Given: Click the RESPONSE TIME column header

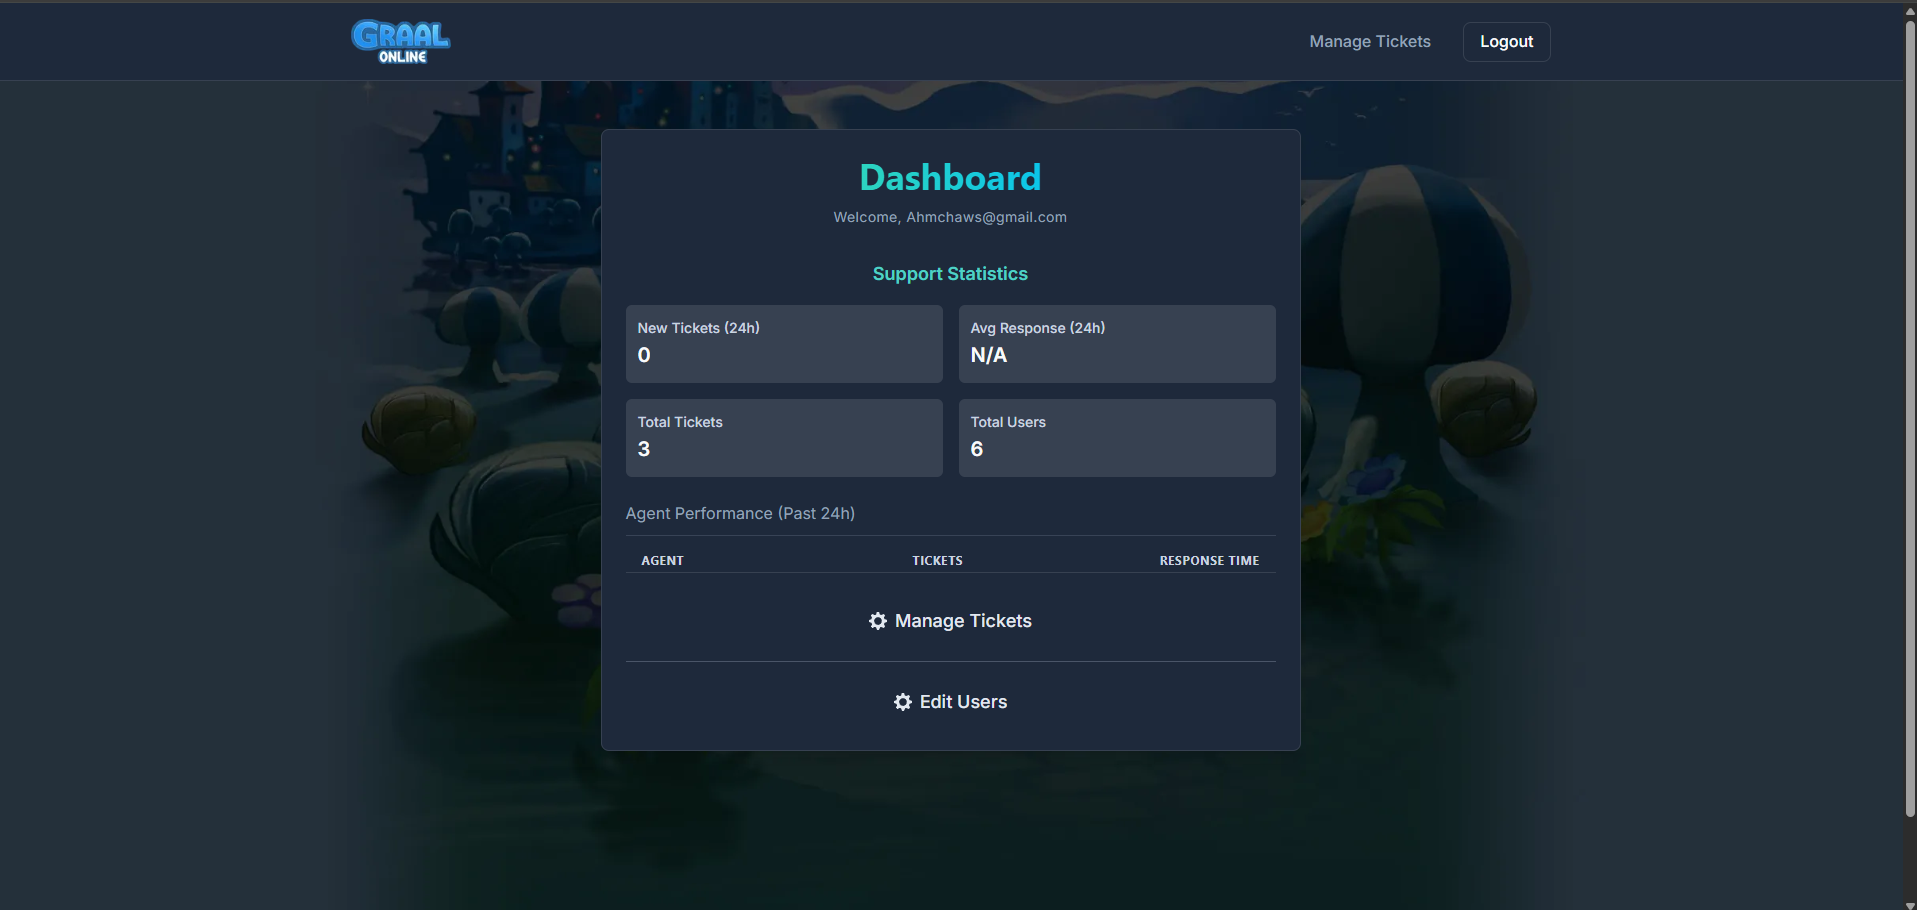Looking at the screenshot, I should (x=1209, y=561).
